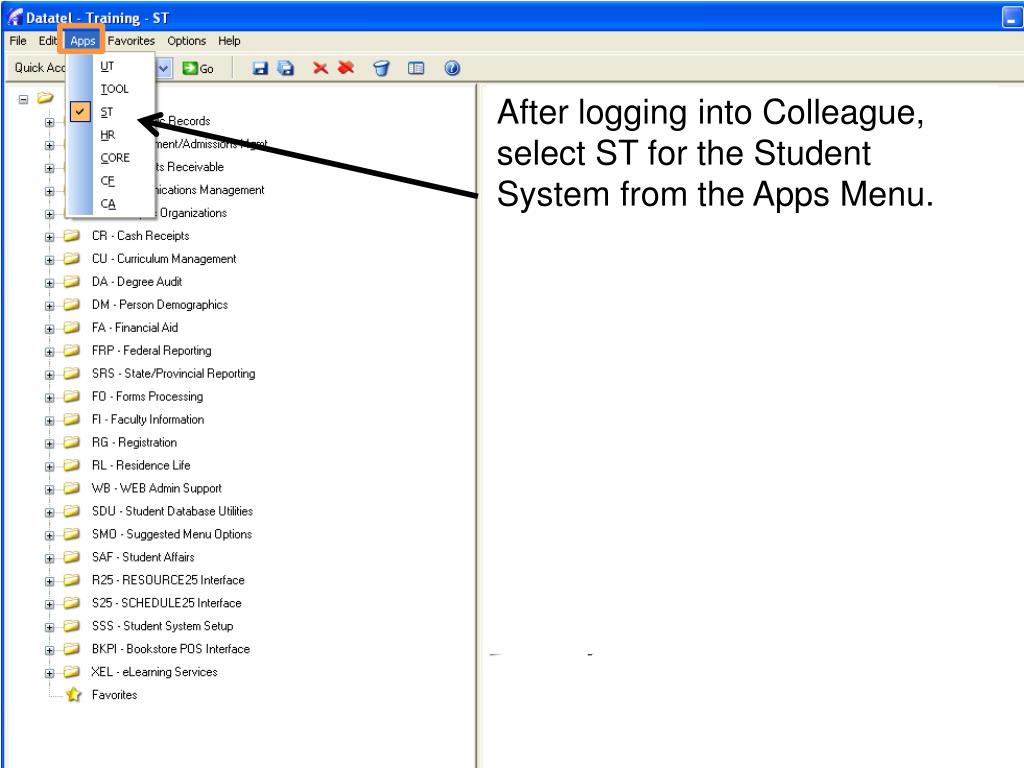Minimize the Datatel window
The width and height of the screenshot is (1024, 768).
pos(1012,17)
